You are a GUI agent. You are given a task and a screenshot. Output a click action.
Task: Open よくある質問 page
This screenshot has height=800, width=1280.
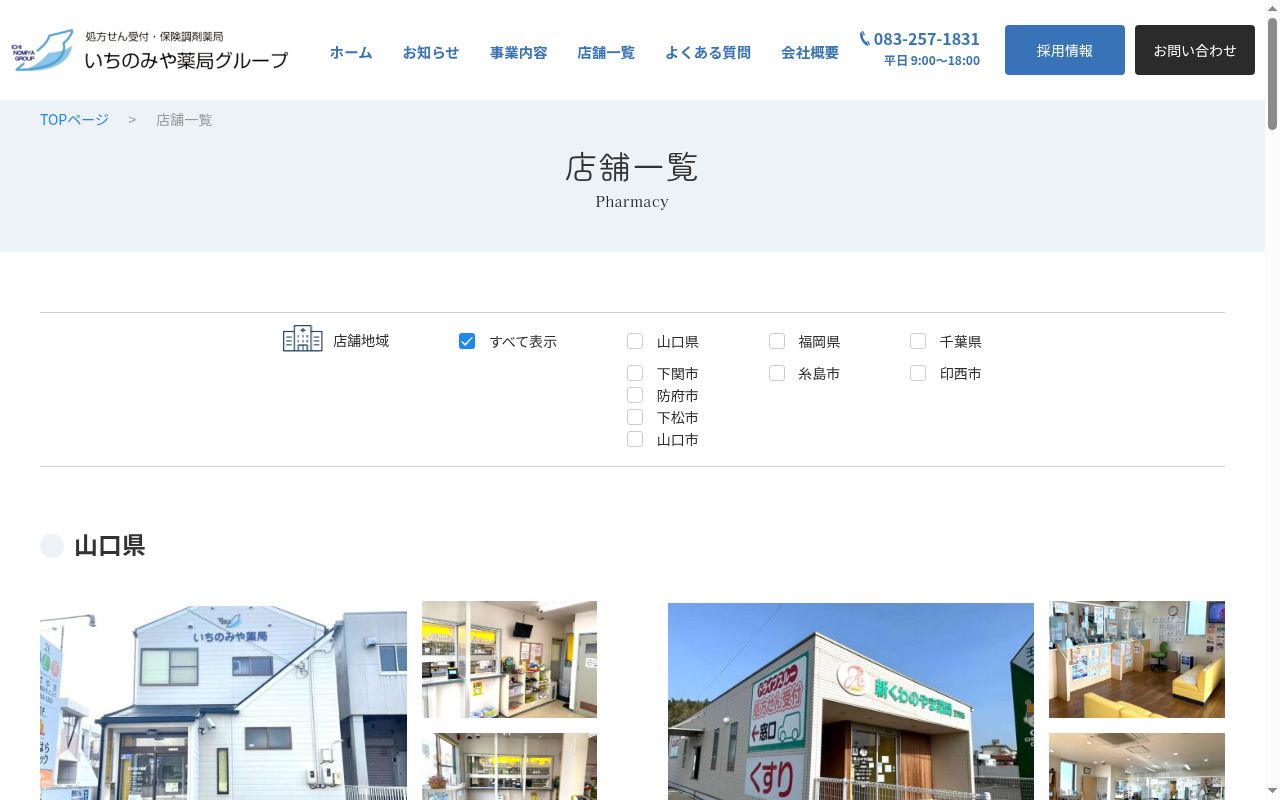coord(708,52)
